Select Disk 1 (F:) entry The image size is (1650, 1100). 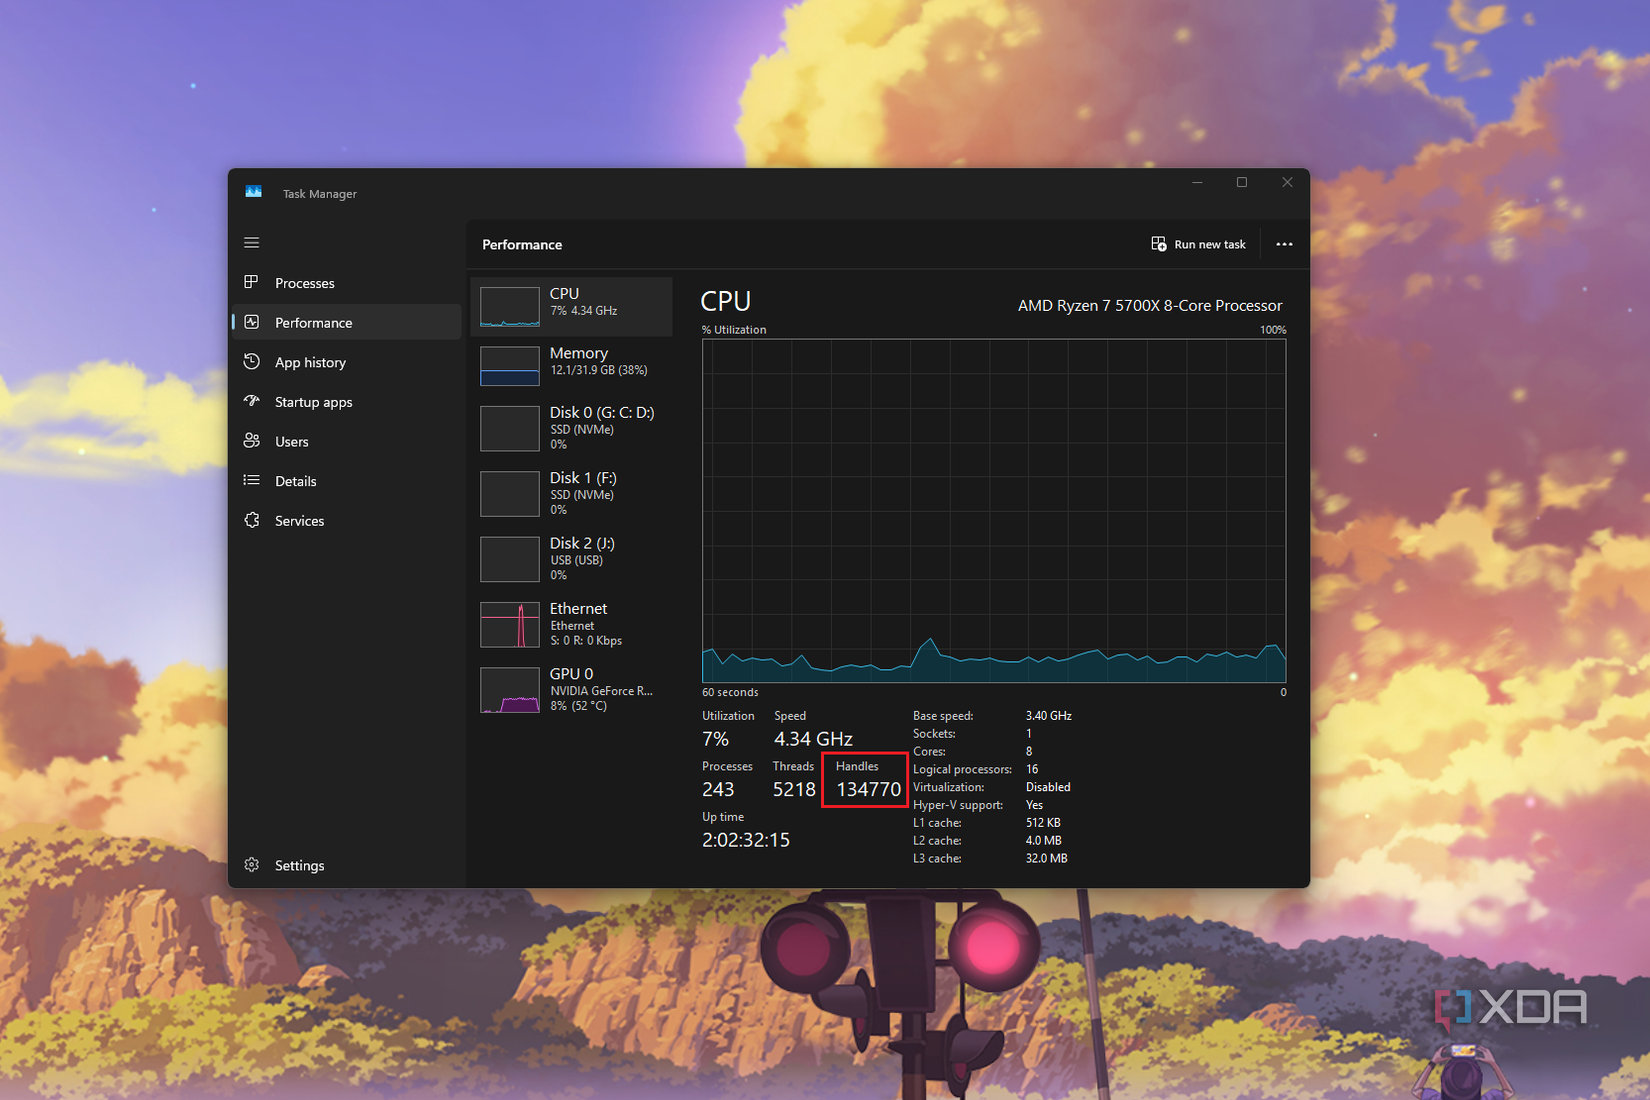pos(572,494)
